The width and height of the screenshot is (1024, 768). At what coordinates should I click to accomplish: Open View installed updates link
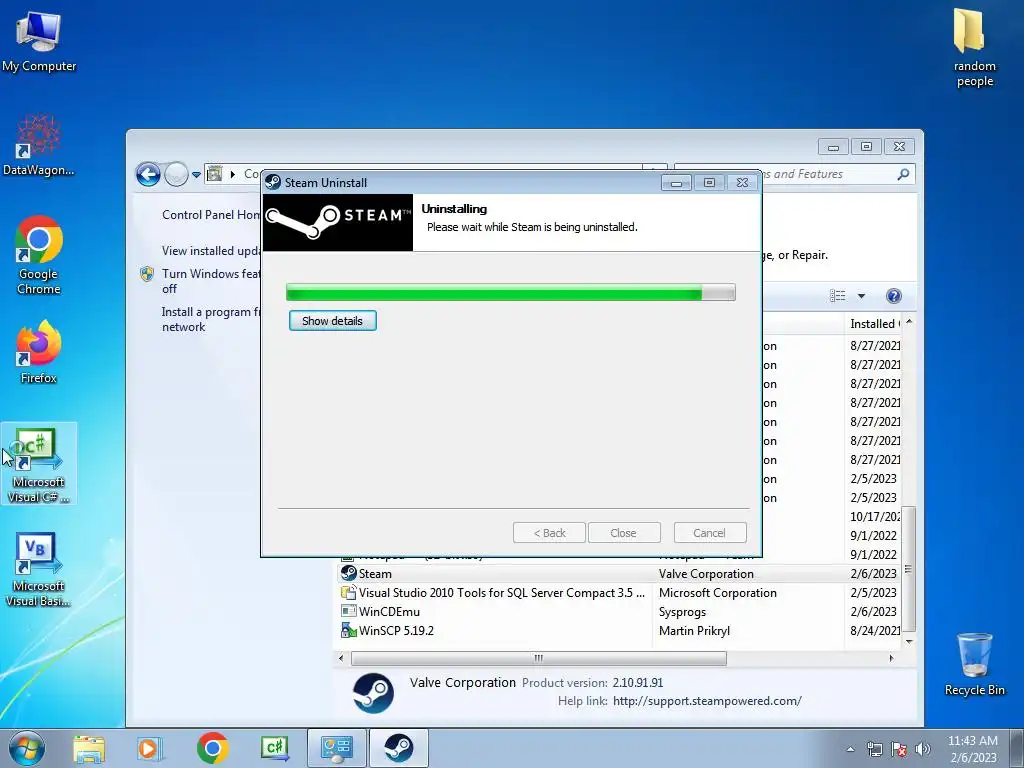coord(211,251)
